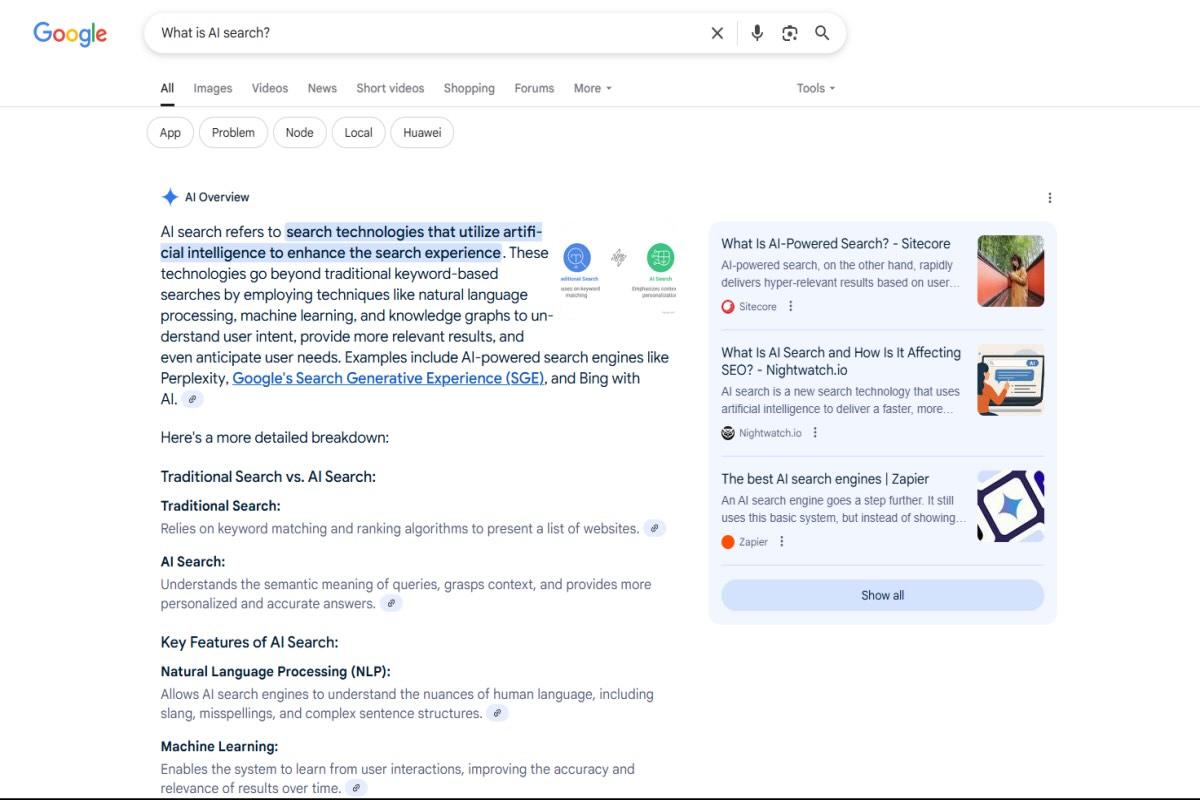Select the Huawei filter chip
Screen dimensions: 1200x800
[x=422, y=132]
